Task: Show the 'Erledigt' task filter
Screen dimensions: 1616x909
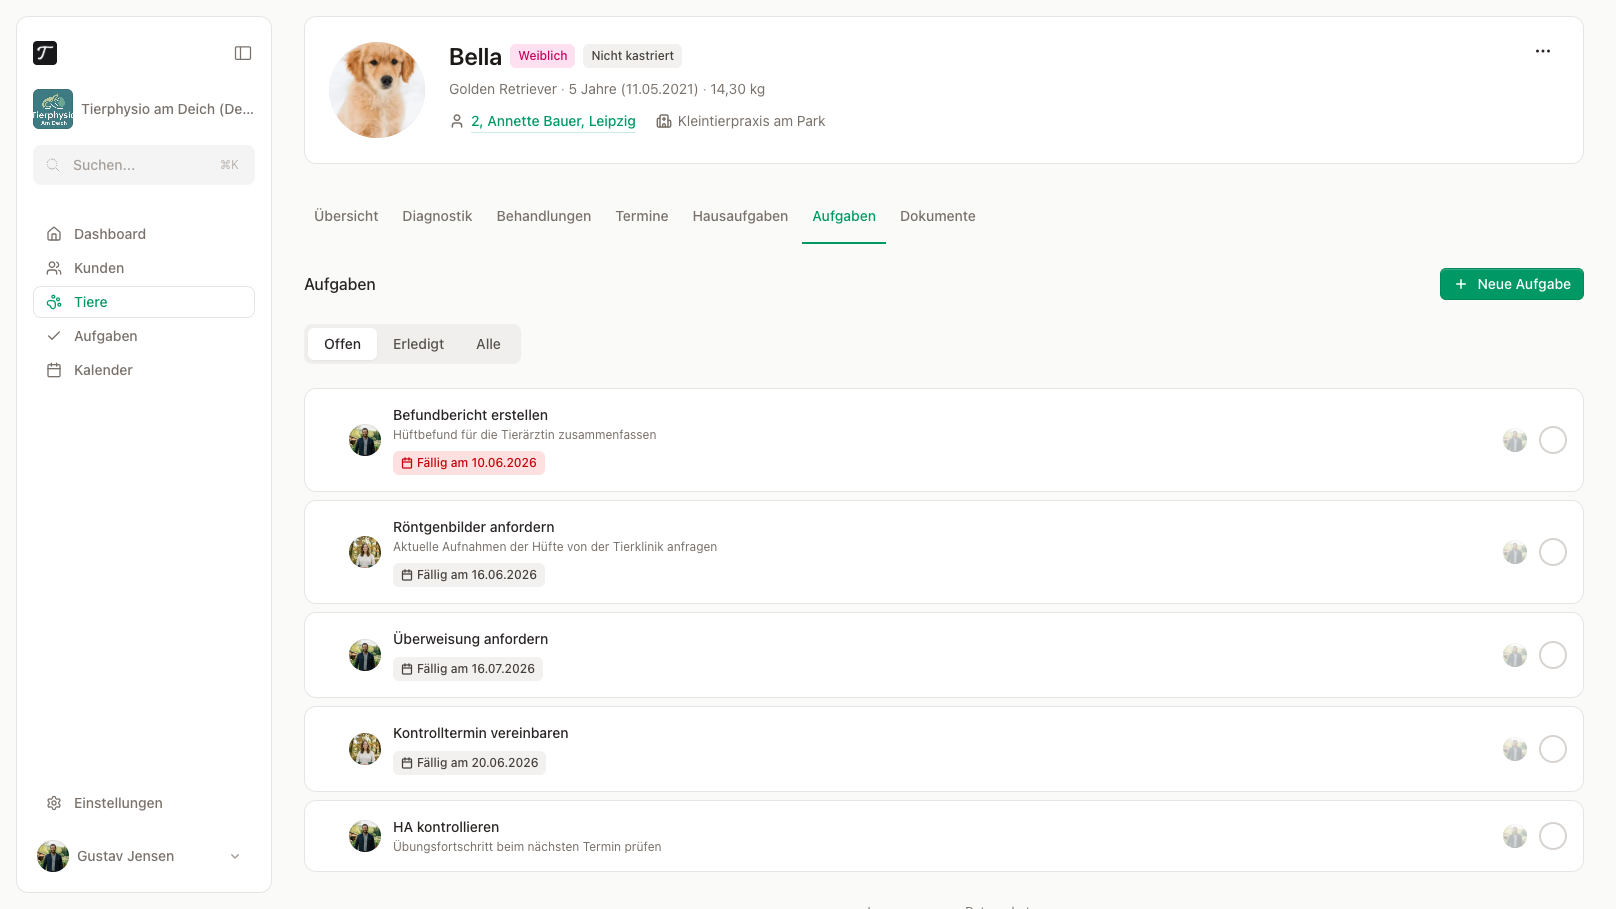Action: click(418, 344)
